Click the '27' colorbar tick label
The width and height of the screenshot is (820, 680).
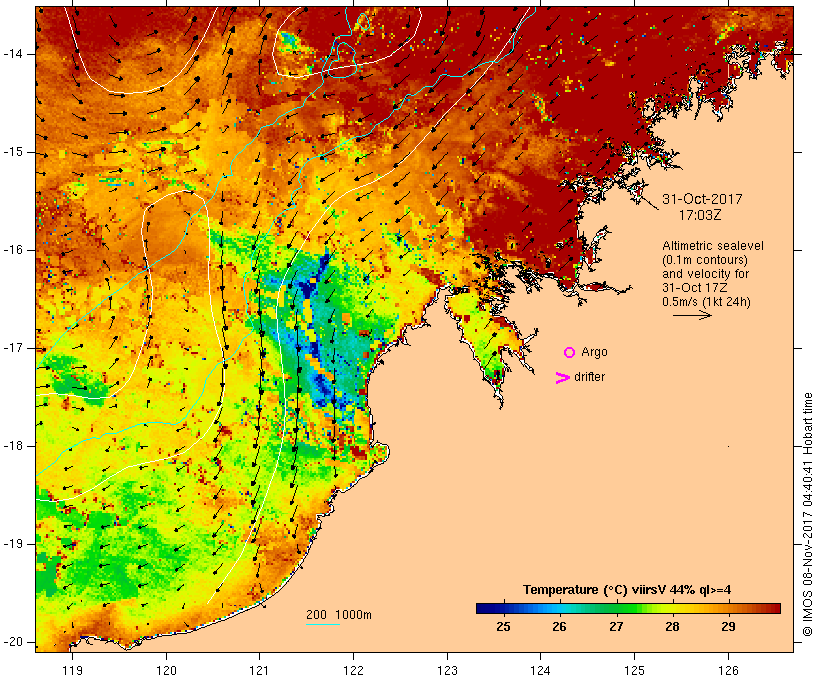tap(616, 627)
